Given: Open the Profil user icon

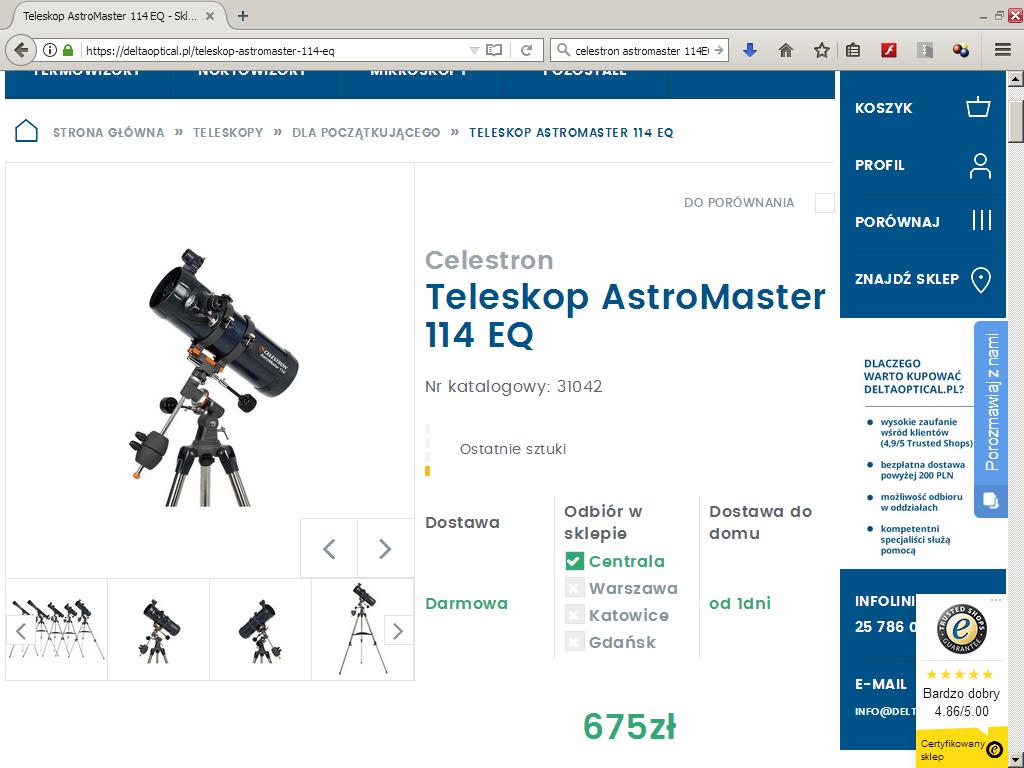Looking at the screenshot, I should coord(980,166).
